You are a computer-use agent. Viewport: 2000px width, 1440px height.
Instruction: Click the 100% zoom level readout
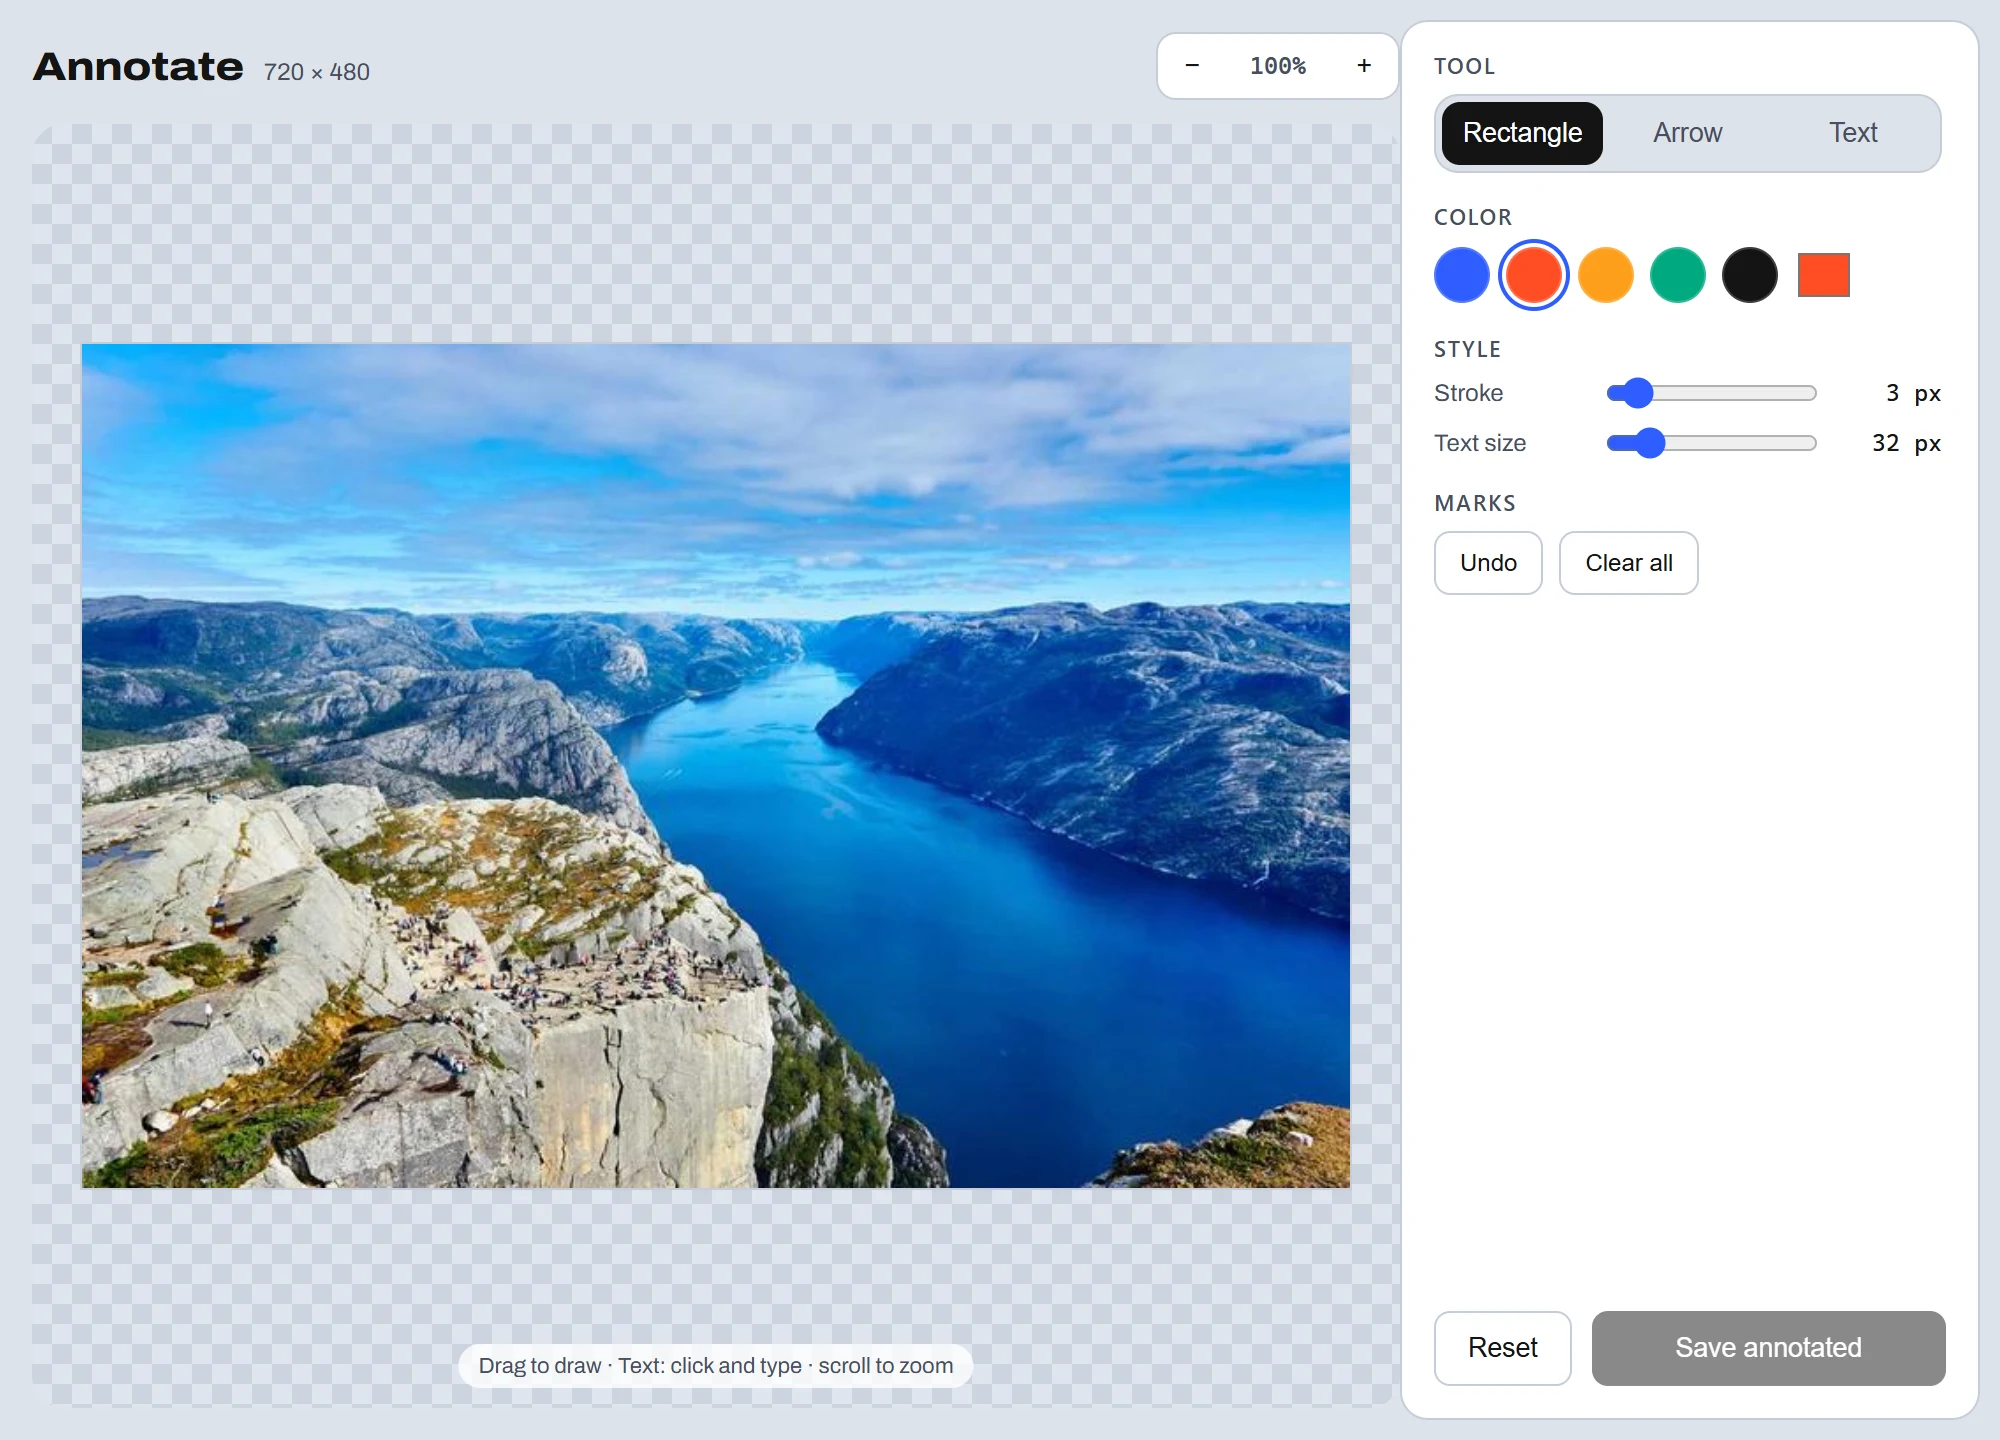coord(1278,66)
